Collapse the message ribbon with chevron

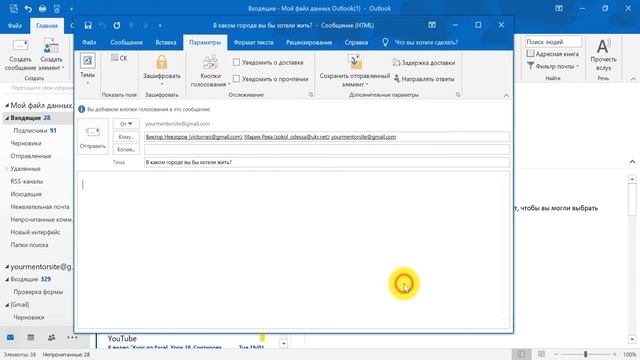506,95
